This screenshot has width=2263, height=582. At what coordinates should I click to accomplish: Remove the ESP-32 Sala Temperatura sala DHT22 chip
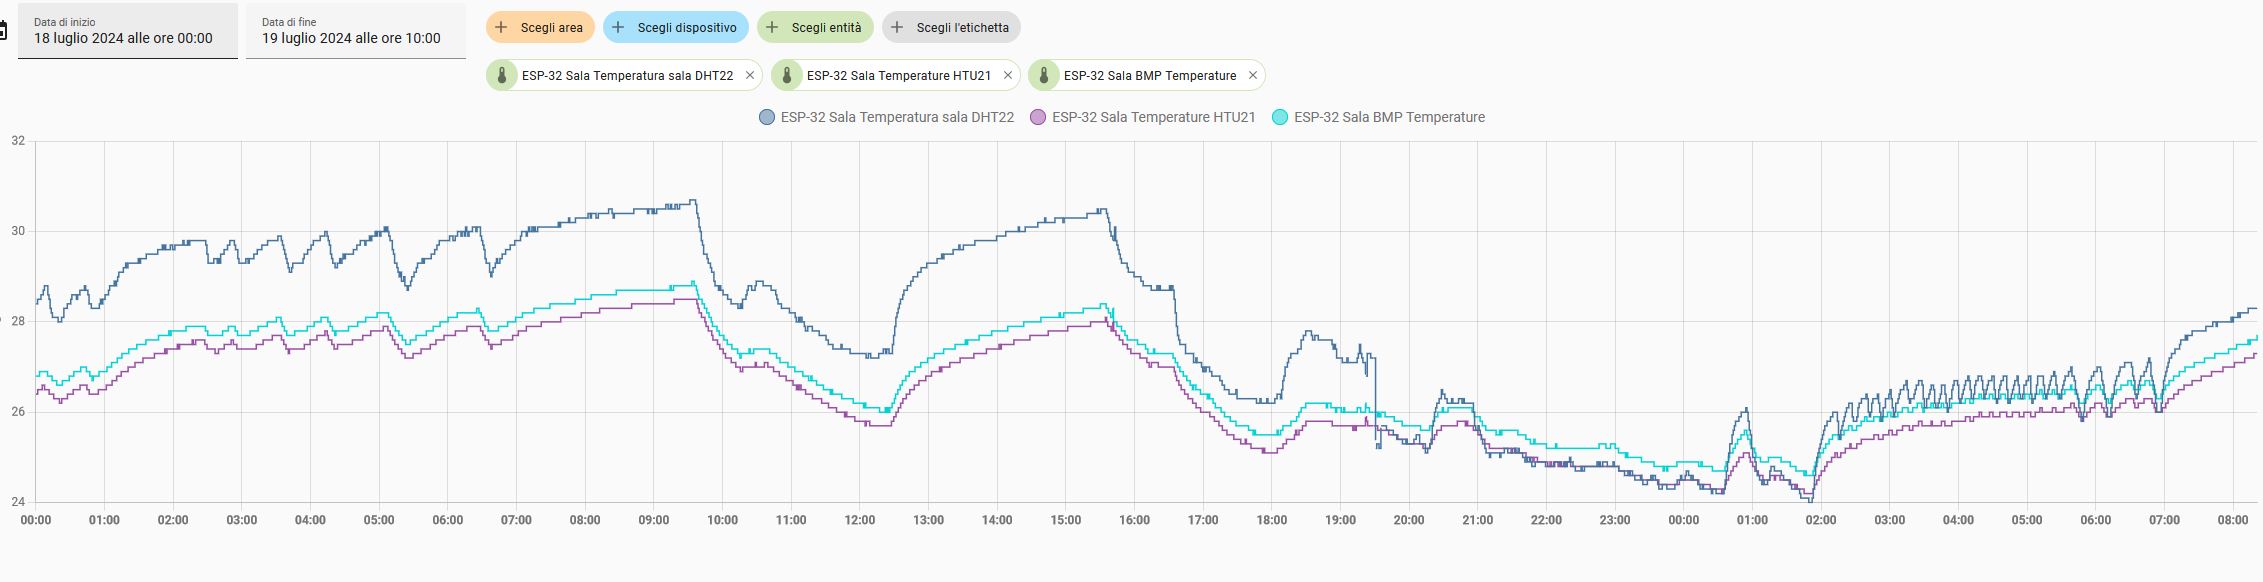750,75
